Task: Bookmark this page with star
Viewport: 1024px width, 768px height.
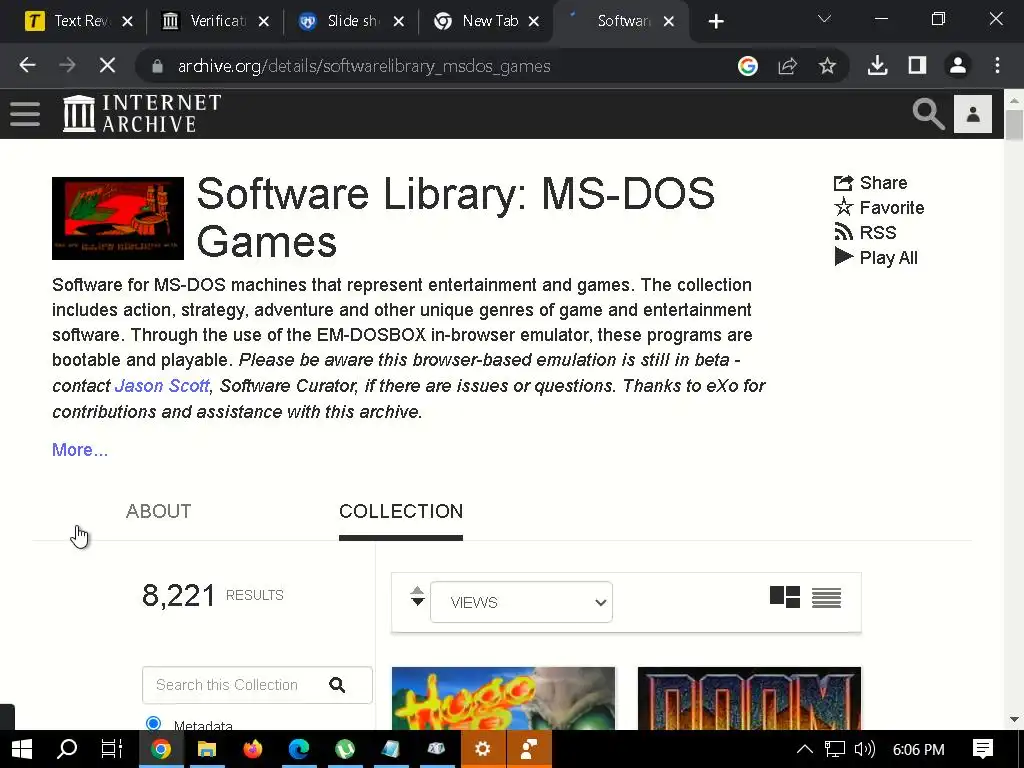Action: pos(827,65)
